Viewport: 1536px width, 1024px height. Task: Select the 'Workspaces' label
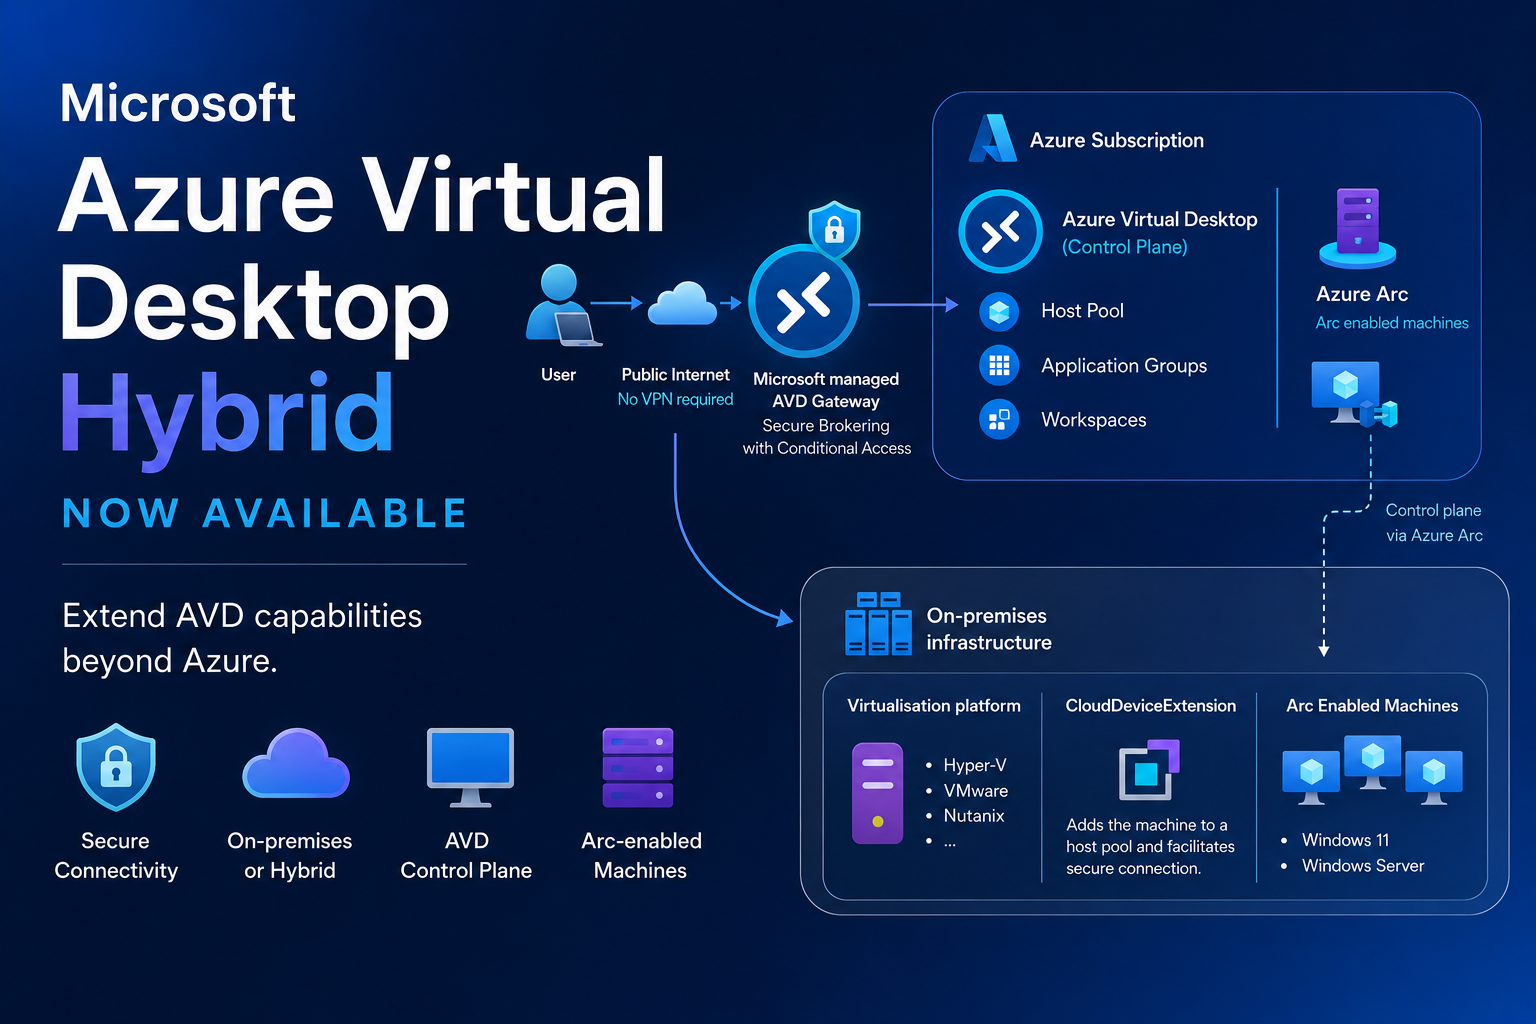click(x=1094, y=420)
